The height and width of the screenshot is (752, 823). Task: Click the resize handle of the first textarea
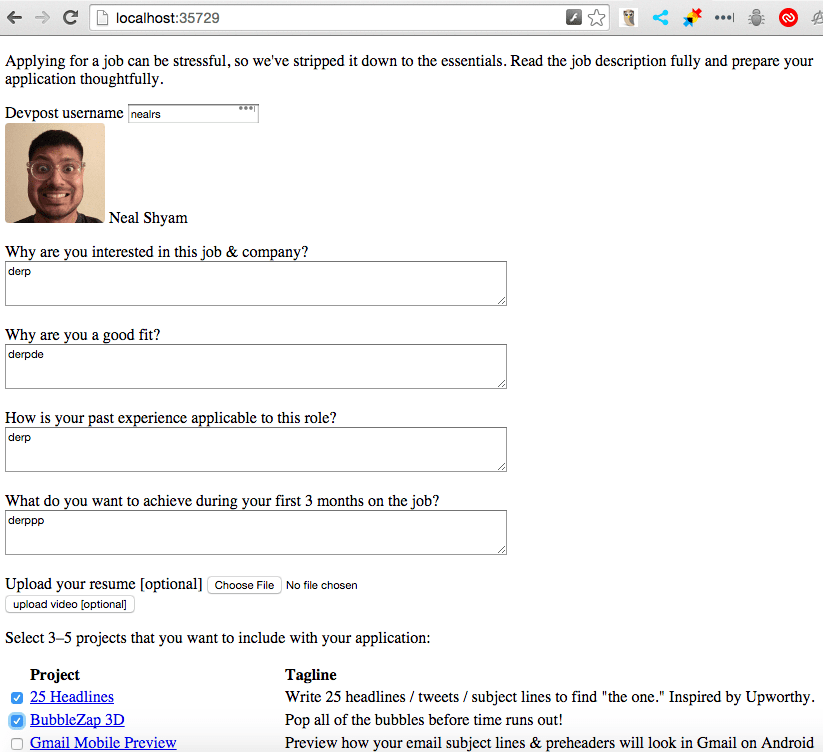tap(502, 300)
